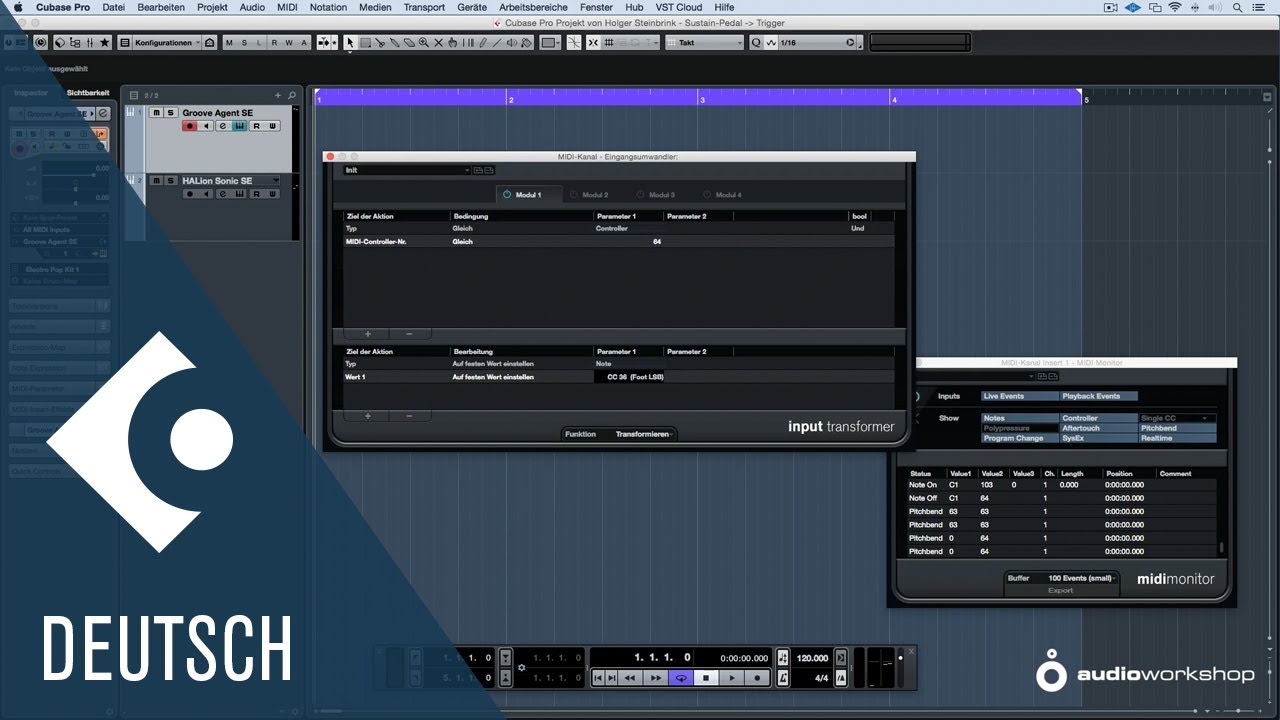Add a condition row with plus button
Viewport: 1280px width, 720px height.
tap(367, 334)
